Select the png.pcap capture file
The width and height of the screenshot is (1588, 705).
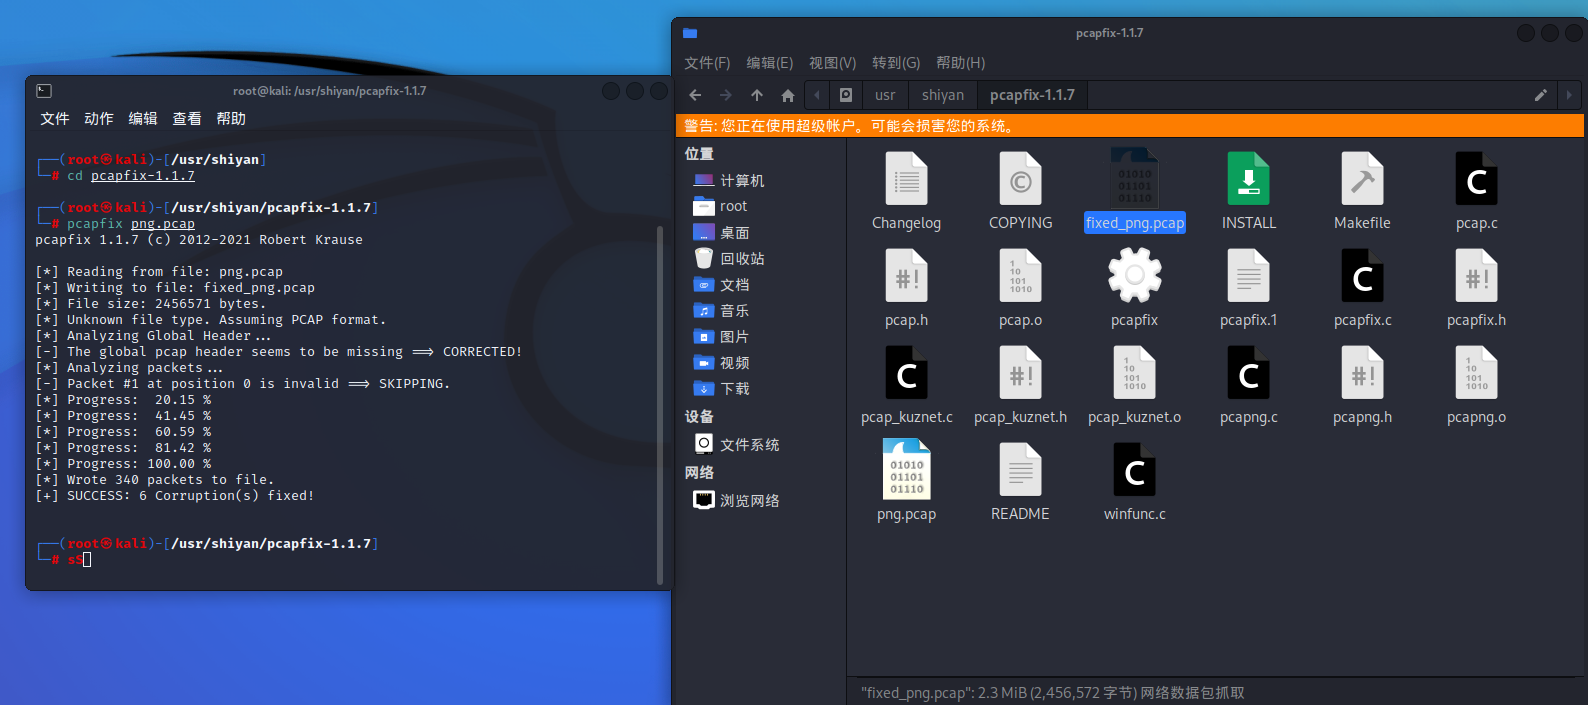[906, 471]
